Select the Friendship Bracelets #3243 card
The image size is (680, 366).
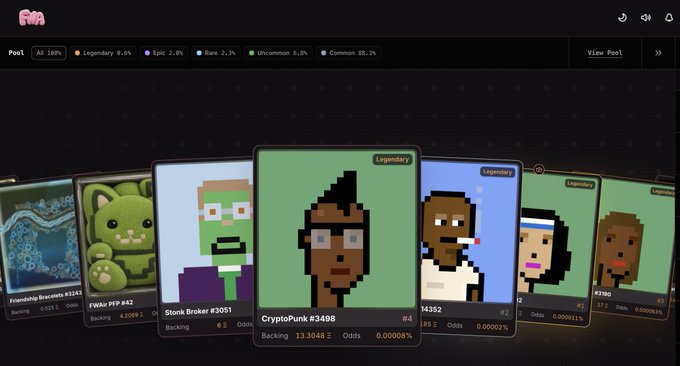pyautogui.click(x=40, y=247)
